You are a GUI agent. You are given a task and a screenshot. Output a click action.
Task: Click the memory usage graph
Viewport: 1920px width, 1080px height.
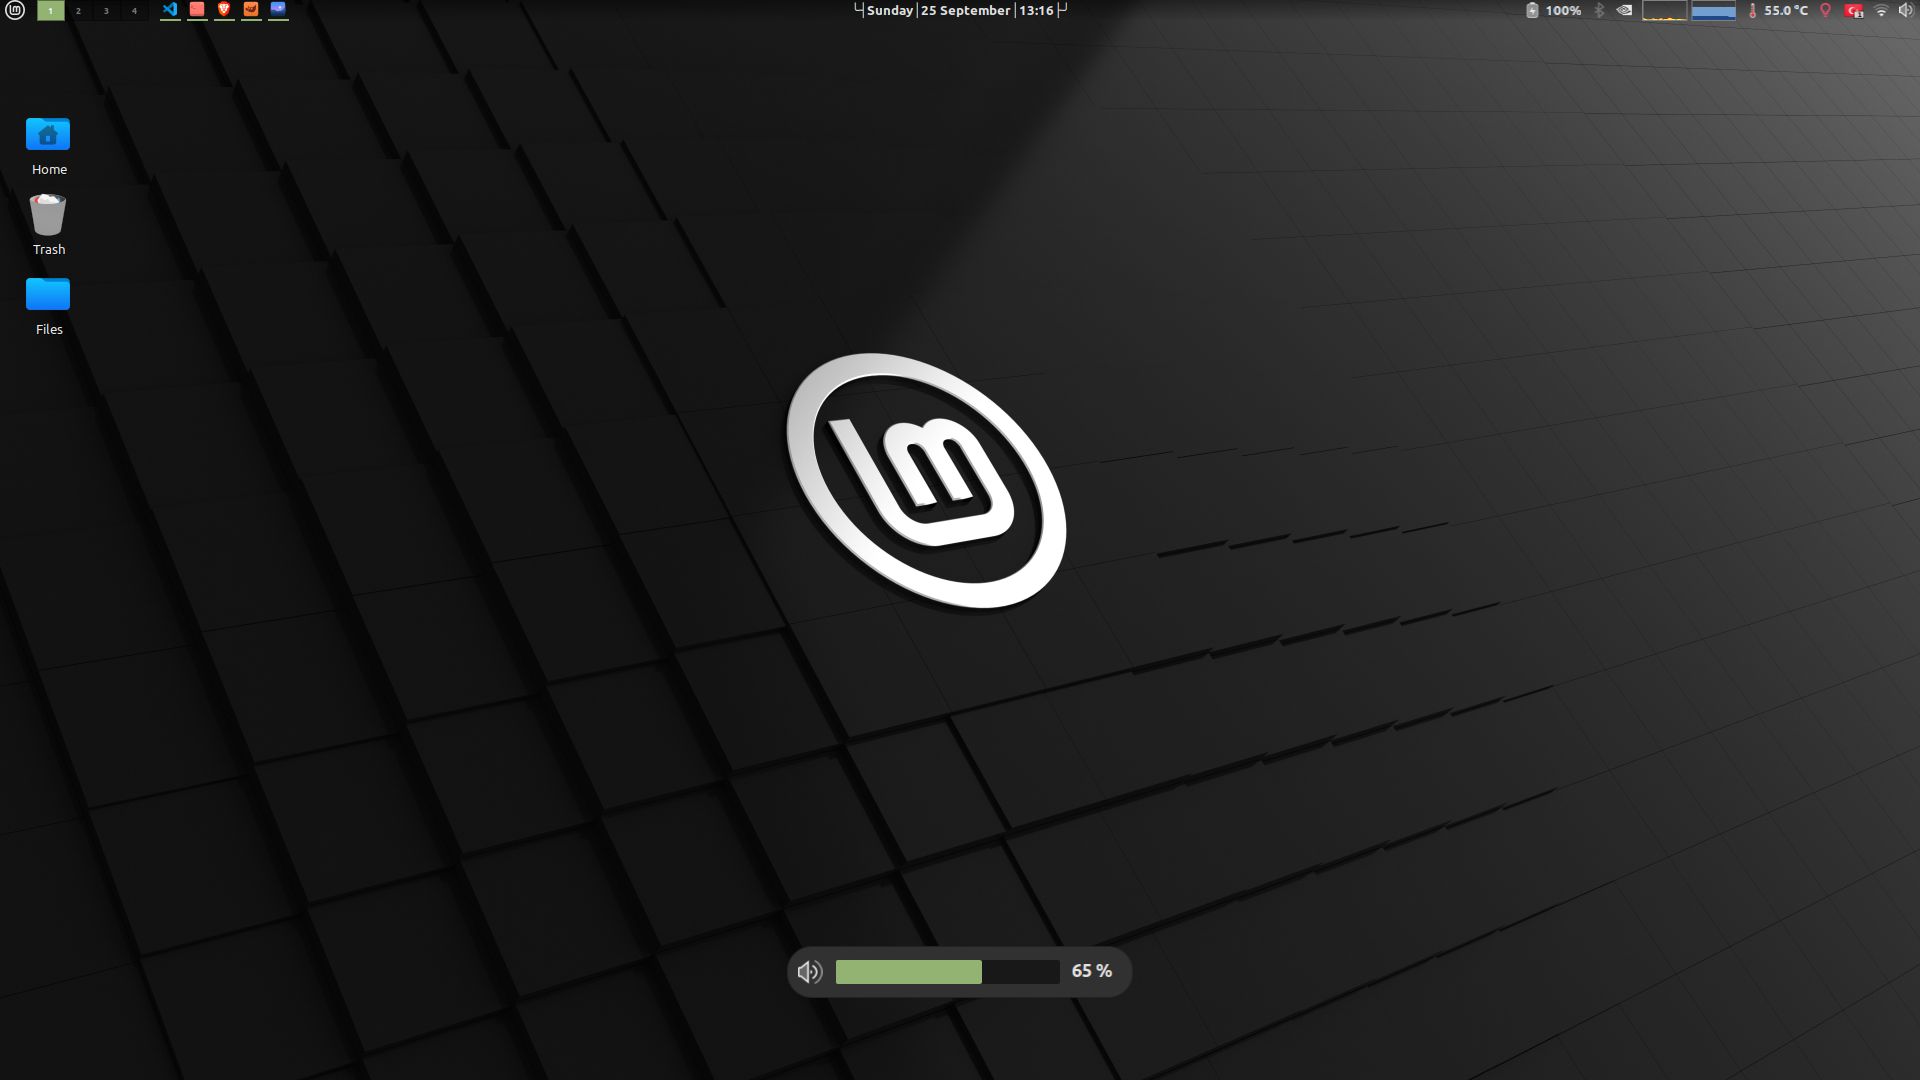click(1713, 10)
